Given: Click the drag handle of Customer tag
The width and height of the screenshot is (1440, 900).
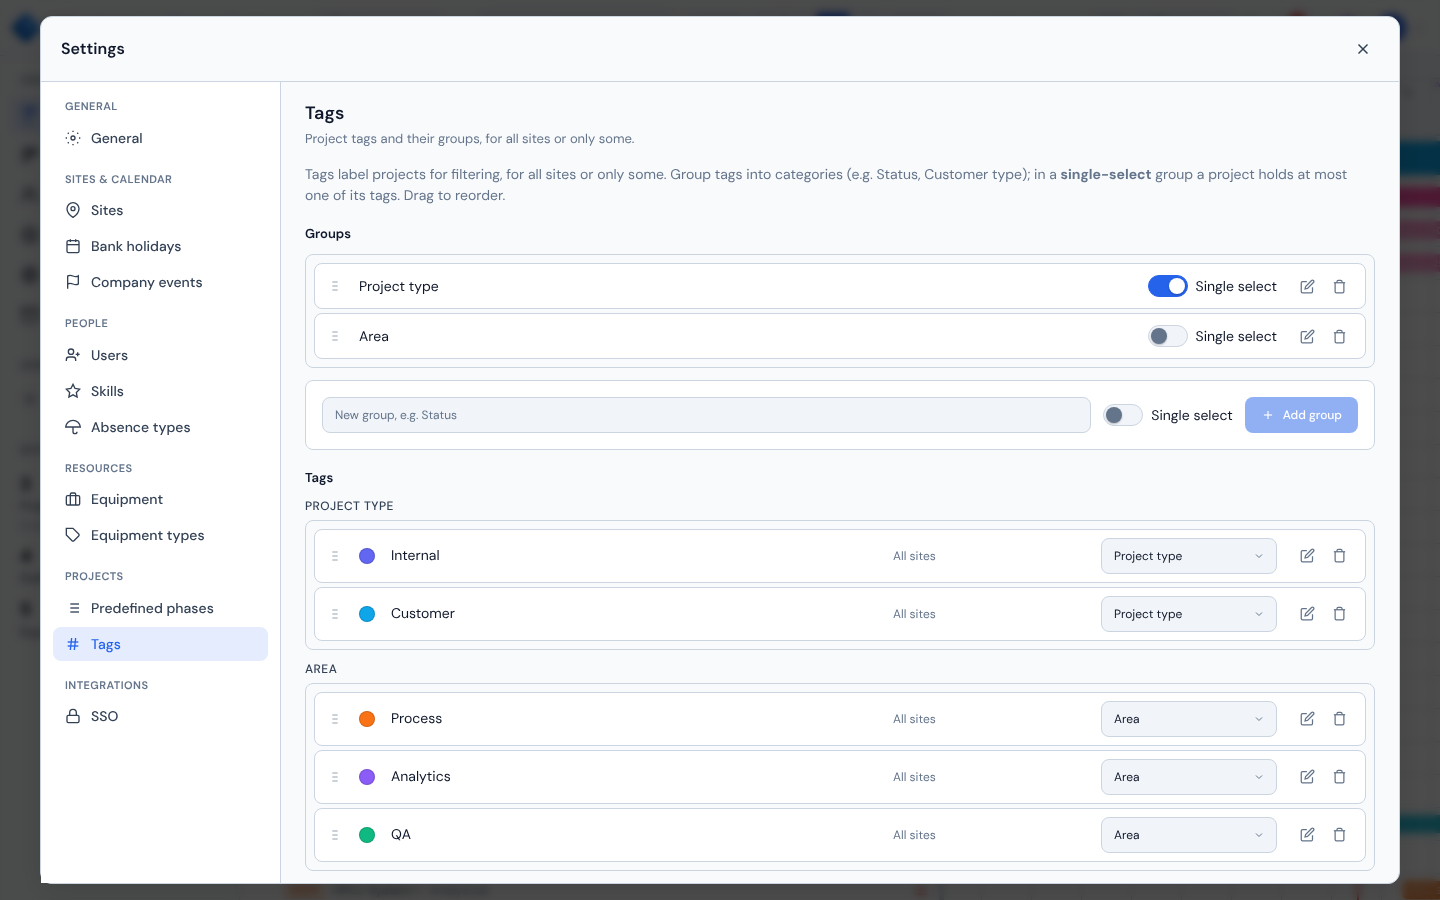Looking at the screenshot, I should [335, 614].
